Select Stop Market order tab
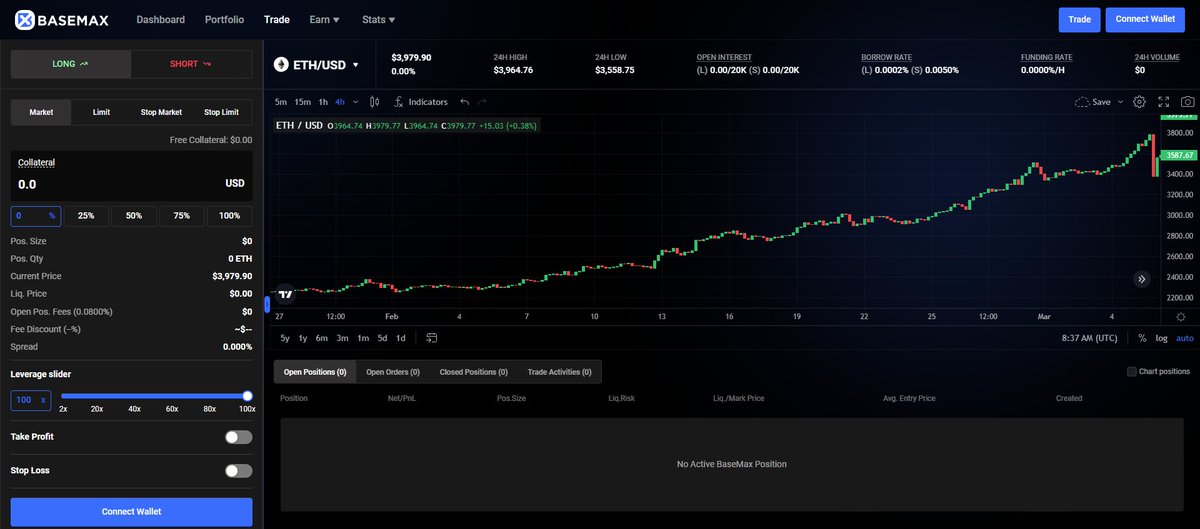1200x529 pixels. tap(161, 112)
